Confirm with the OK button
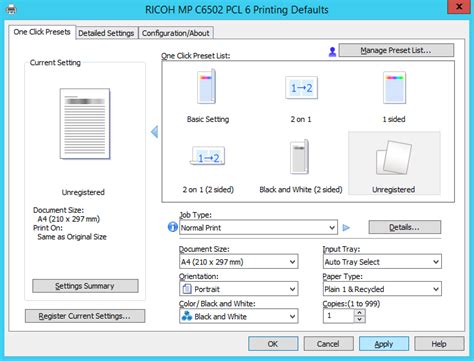Image resolution: width=474 pixels, height=361 pixels. click(x=273, y=344)
